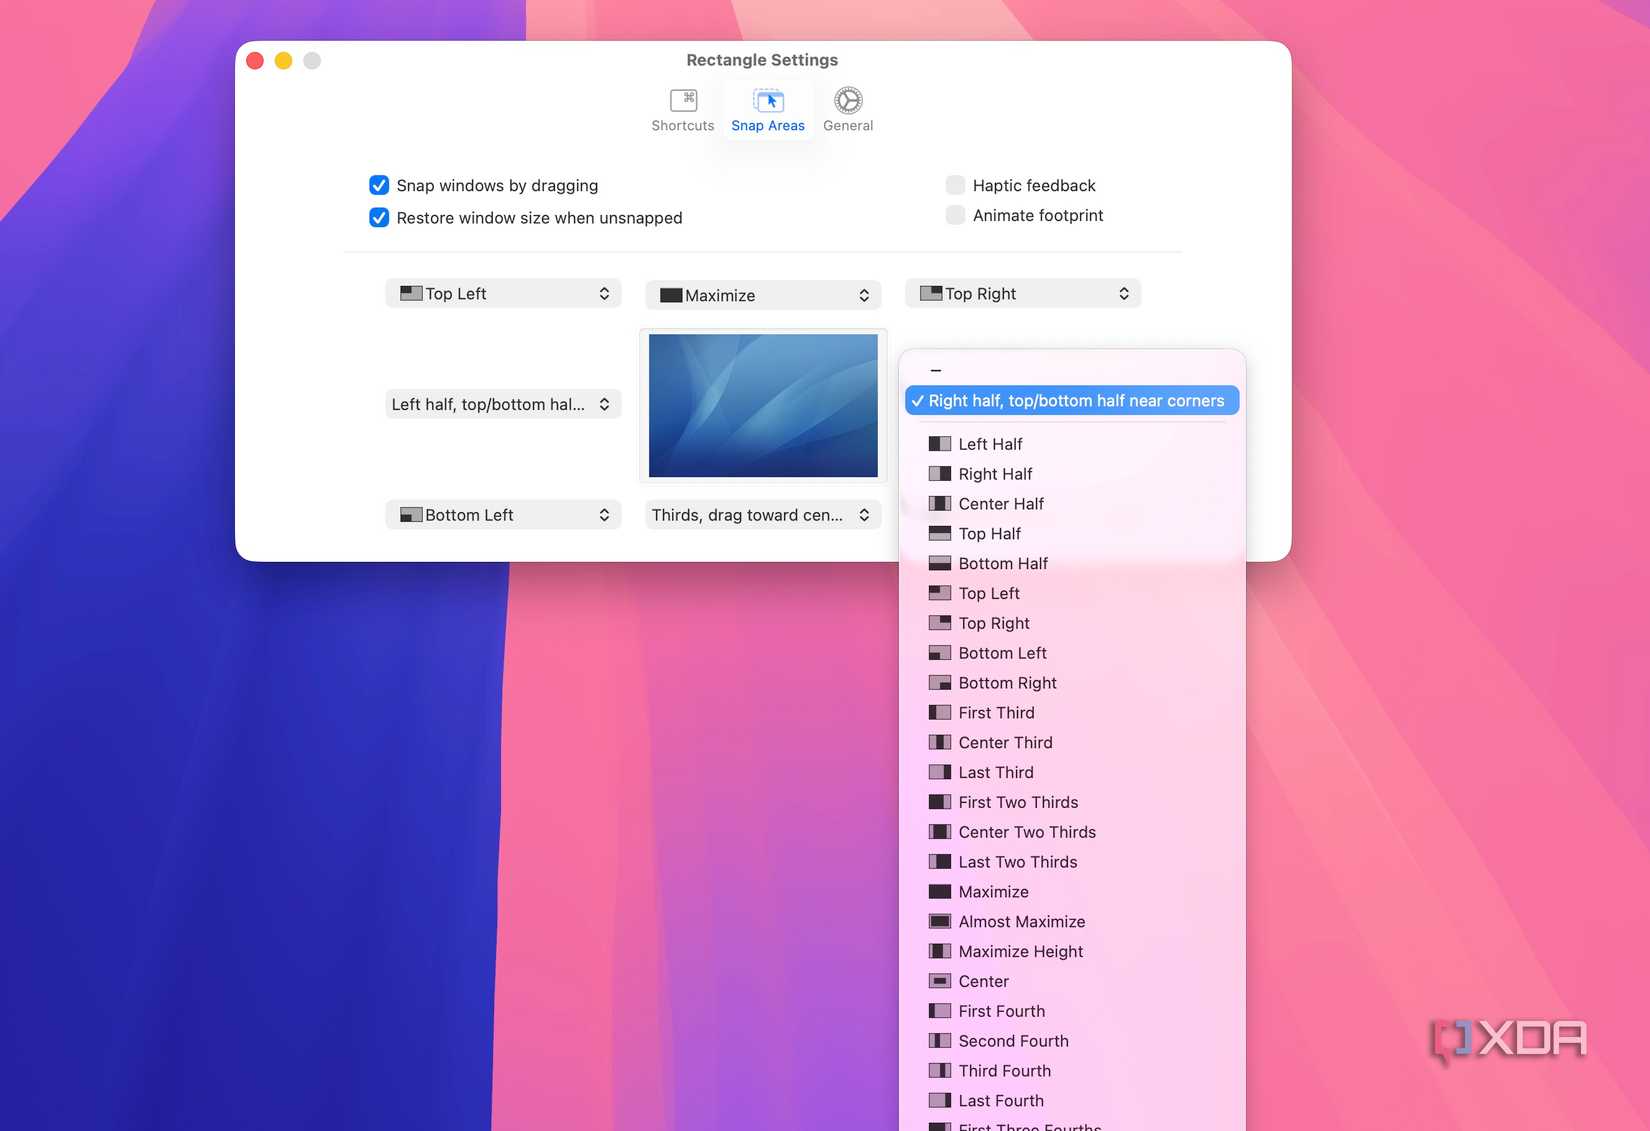Screen dimensions: 1650x1131
Task: Disable Restore window size when unsnapped
Action: click(x=378, y=217)
